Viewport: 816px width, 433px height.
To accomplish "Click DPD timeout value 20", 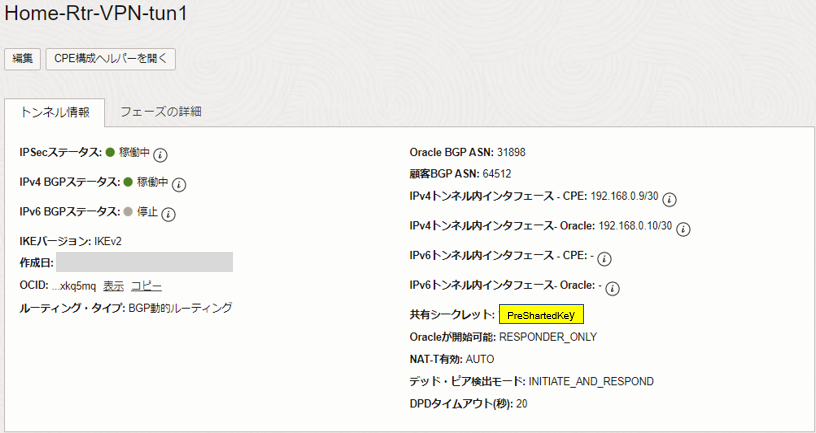I will 521,404.
